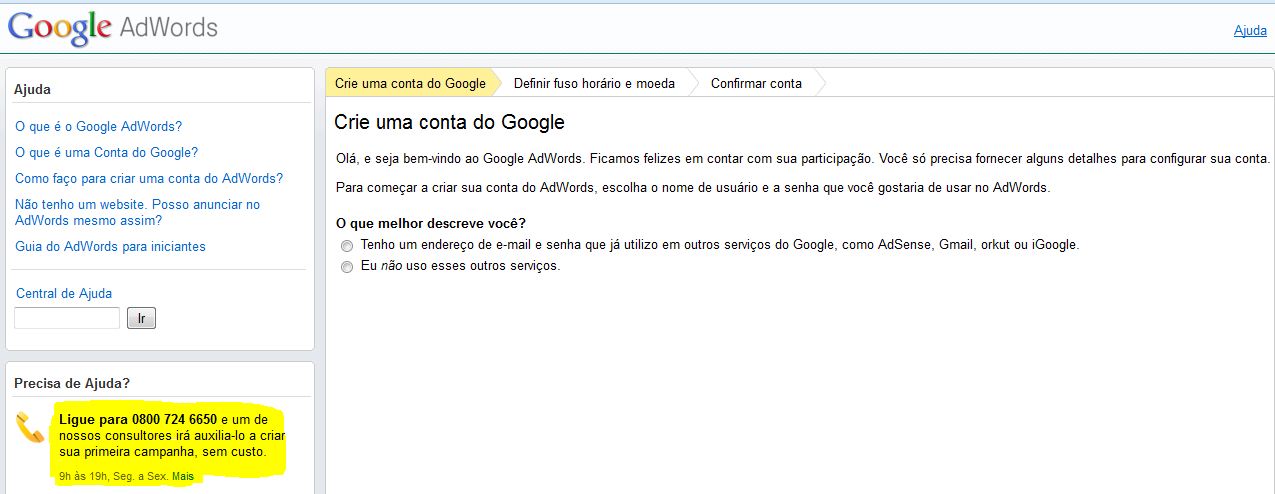Select 'Tenho um endereço de e-mail e senha' option
Screen dimensions: 1275x494
tap(347, 245)
